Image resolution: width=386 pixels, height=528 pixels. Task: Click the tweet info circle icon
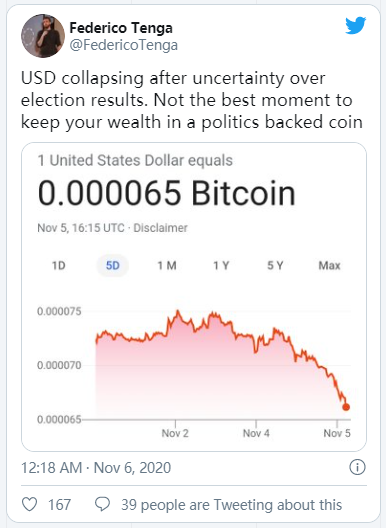point(357,467)
